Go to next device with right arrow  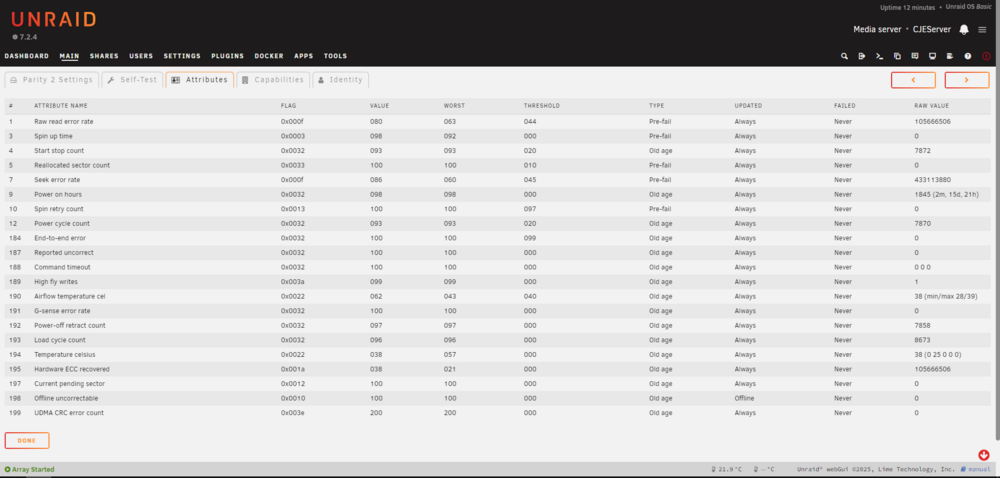(x=967, y=80)
